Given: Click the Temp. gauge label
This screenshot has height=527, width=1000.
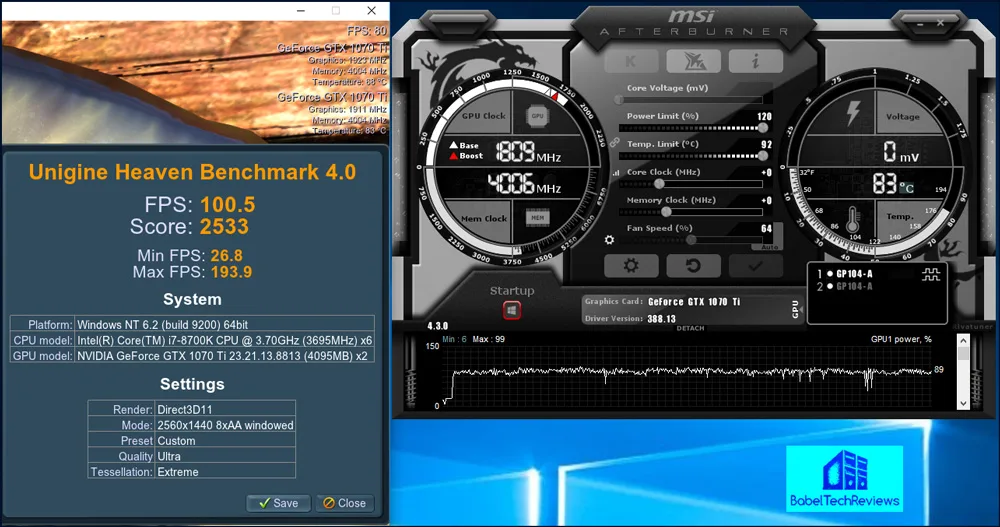Looking at the screenshot, I should tap(899, 217).
